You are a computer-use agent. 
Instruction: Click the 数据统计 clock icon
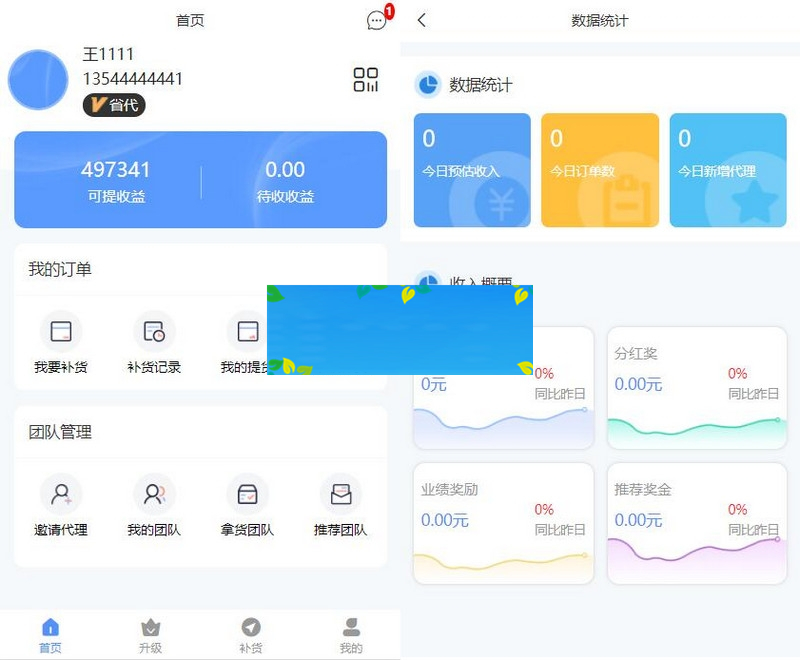426,85
